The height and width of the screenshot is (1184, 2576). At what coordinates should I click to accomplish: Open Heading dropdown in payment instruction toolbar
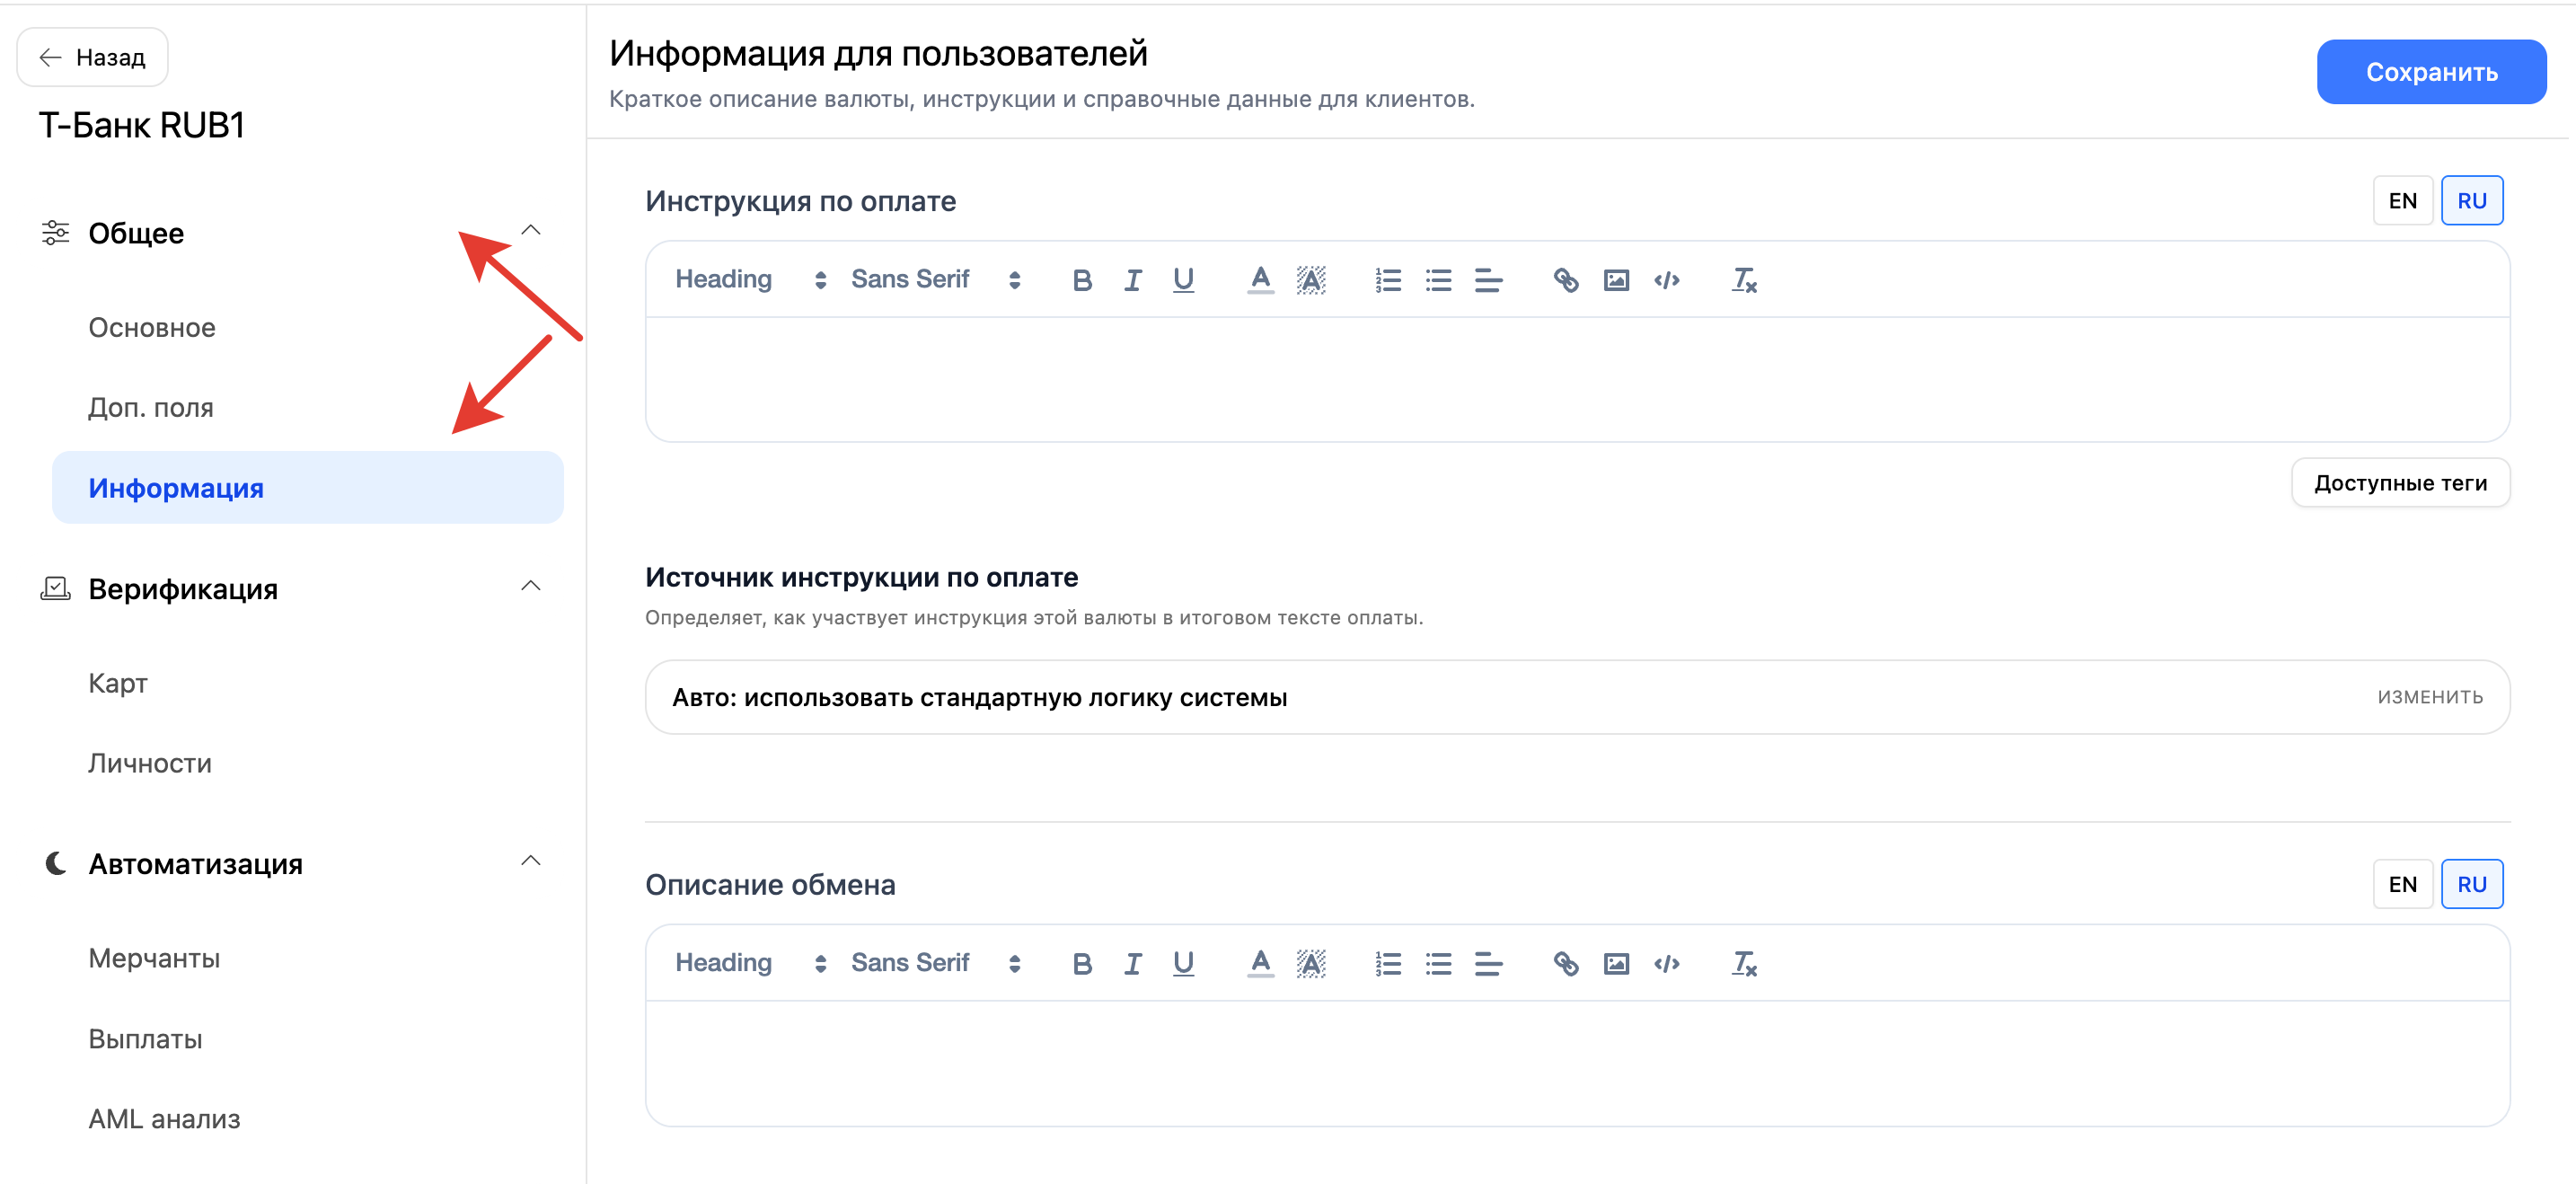750,279
